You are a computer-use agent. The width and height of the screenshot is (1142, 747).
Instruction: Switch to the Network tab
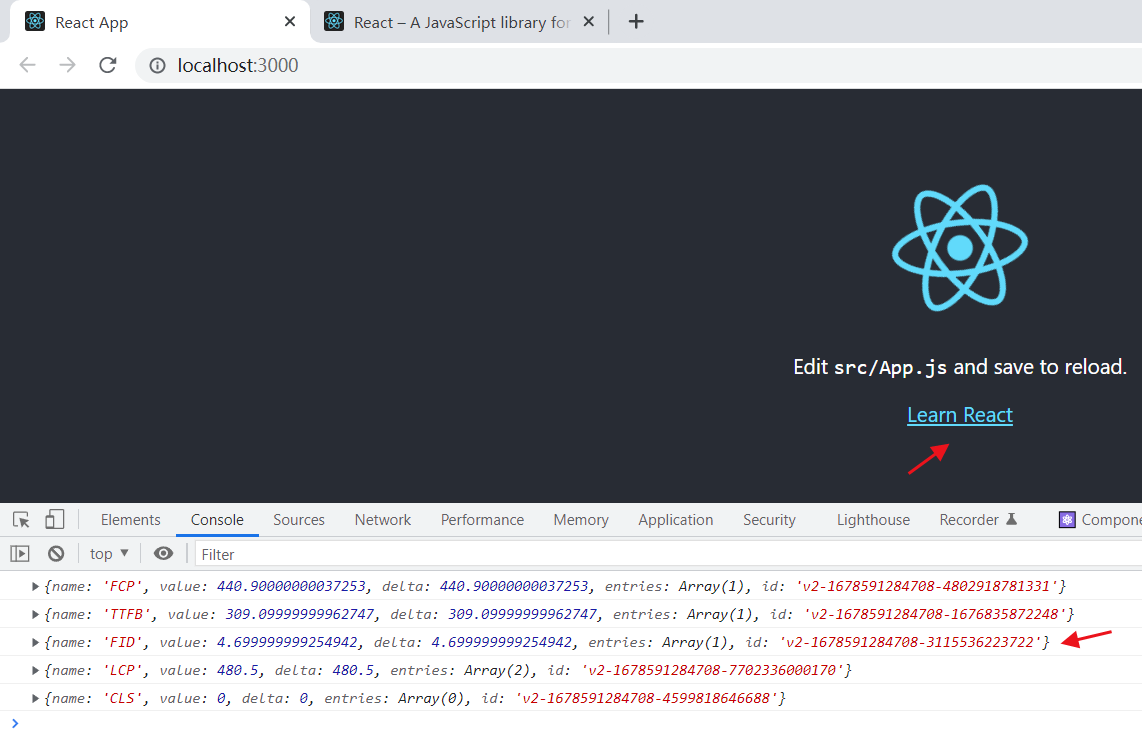coord(382,519)
